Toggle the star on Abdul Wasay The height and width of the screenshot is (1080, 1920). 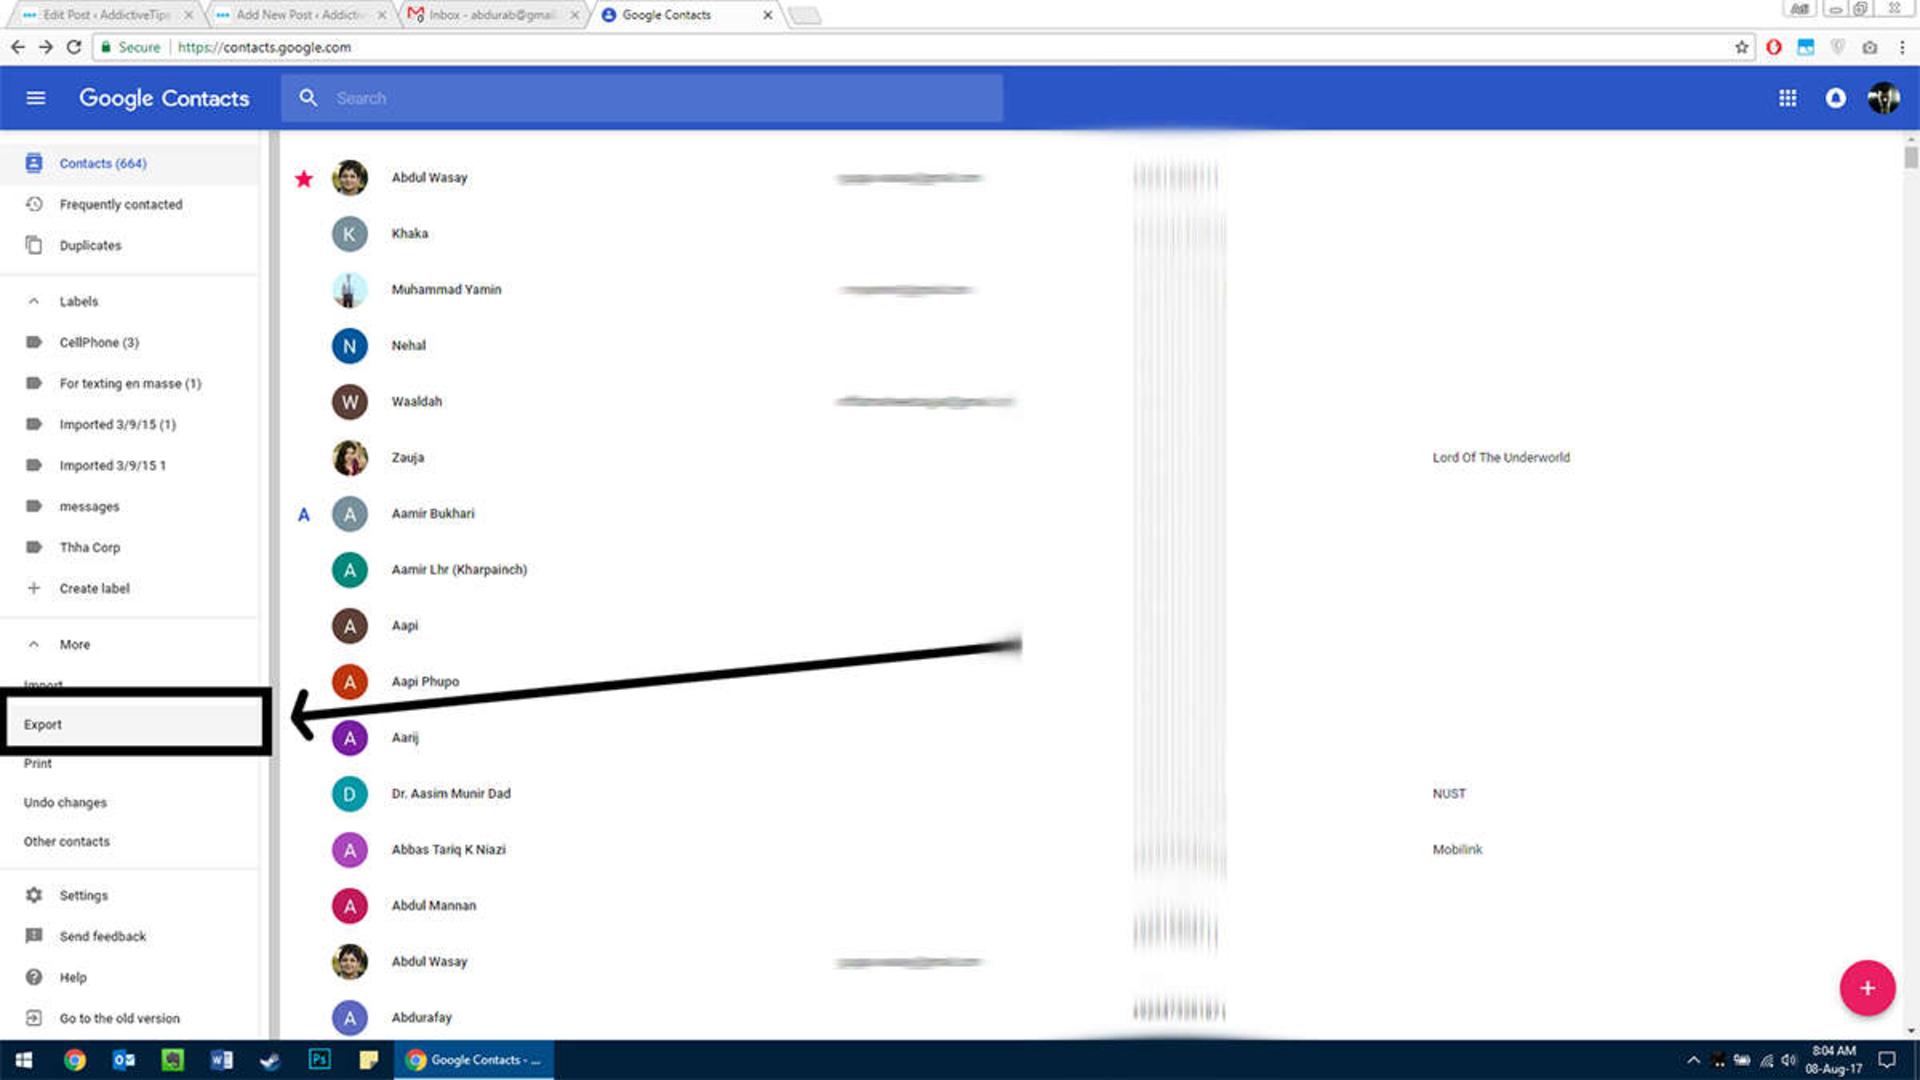pyautogui.click(x=304, y=178)
